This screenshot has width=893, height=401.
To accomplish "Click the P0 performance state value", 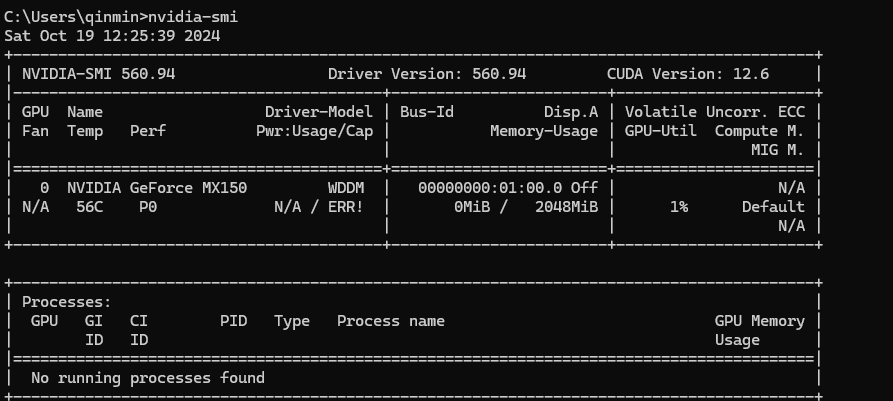I will 148,207.
